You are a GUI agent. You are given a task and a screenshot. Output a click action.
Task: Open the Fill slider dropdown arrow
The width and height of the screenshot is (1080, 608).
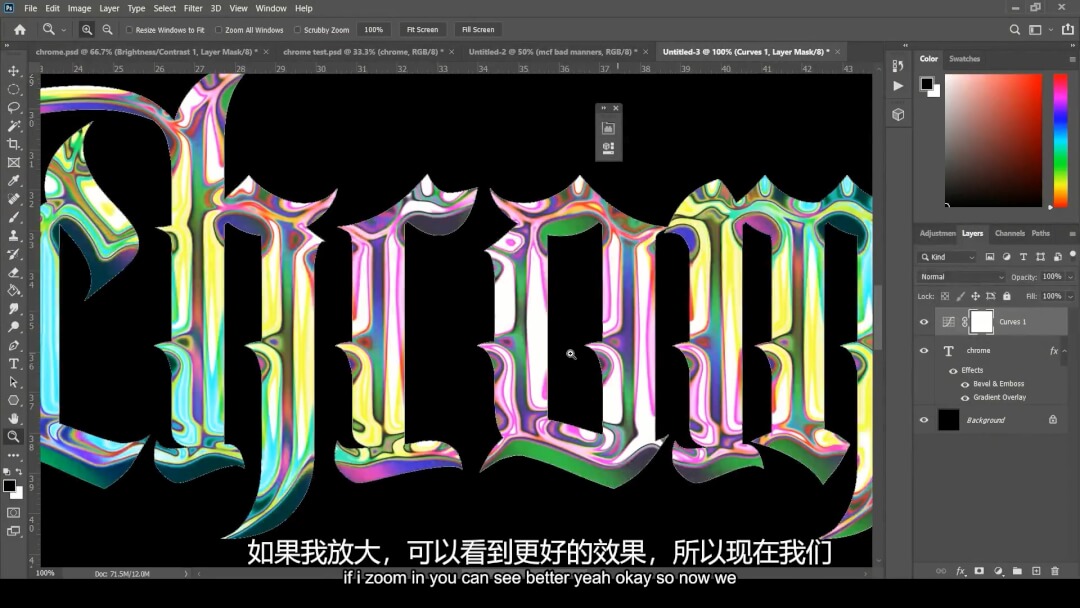(1070, 296)
